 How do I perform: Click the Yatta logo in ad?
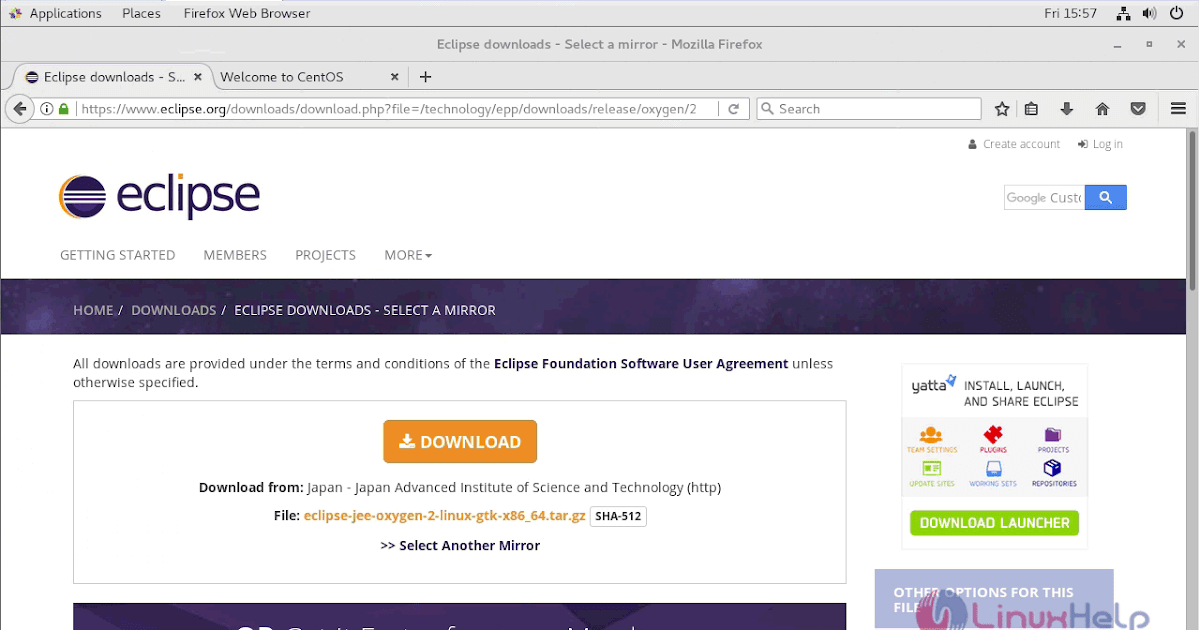click(x=934, y=383)
